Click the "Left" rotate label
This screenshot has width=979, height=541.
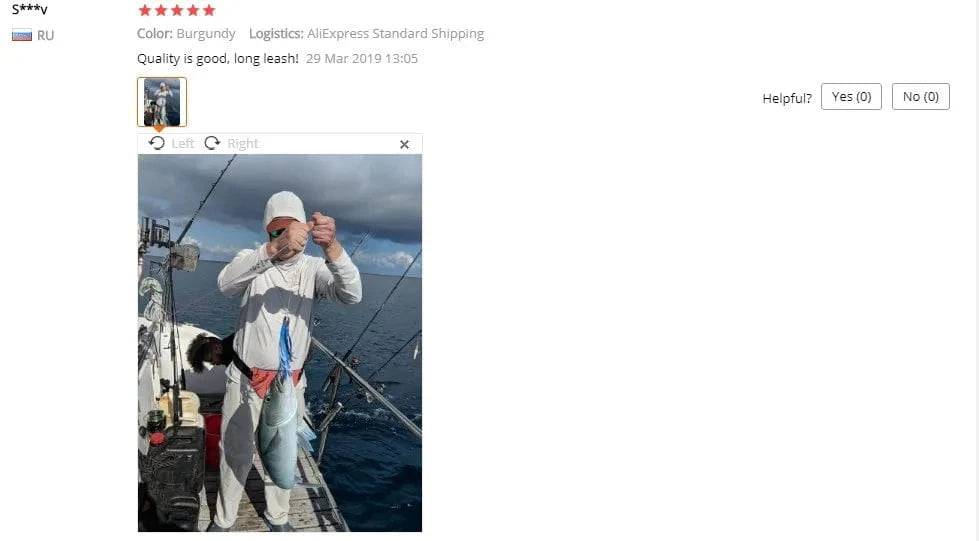183,144
